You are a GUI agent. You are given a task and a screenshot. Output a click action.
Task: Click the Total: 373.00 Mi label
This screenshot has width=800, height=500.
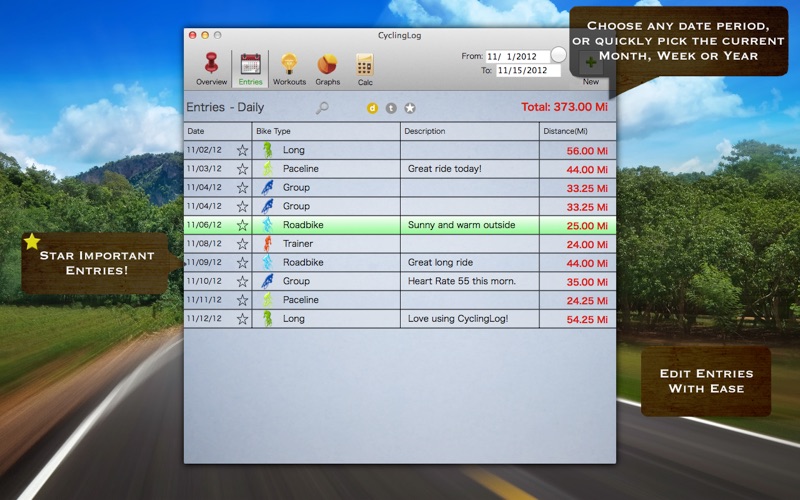[564, 107]
